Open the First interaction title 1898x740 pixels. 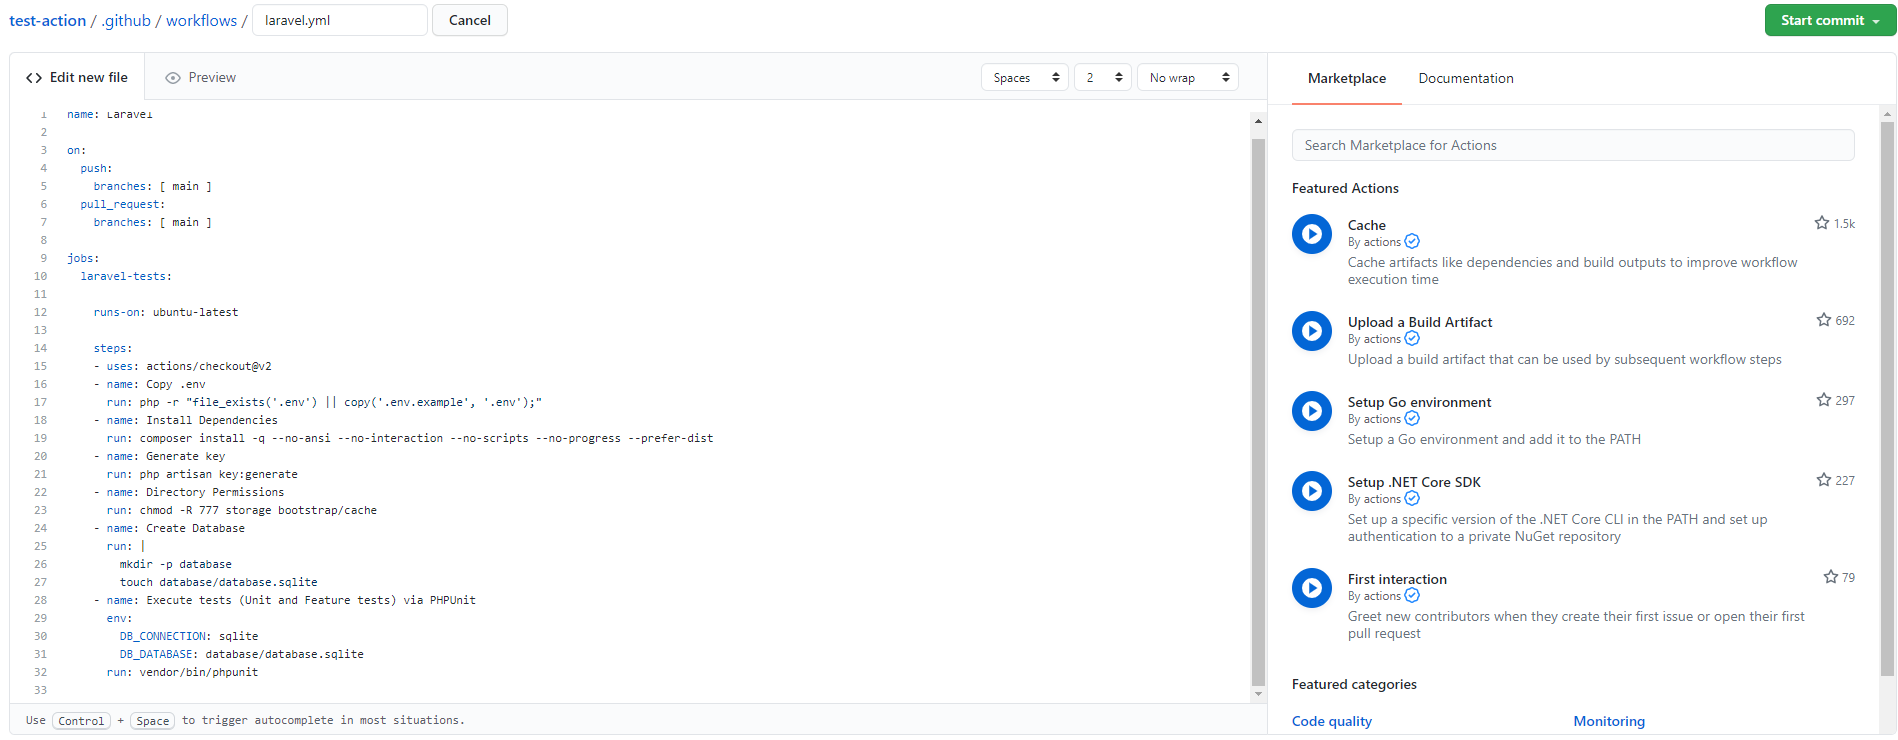(1397, 579)
